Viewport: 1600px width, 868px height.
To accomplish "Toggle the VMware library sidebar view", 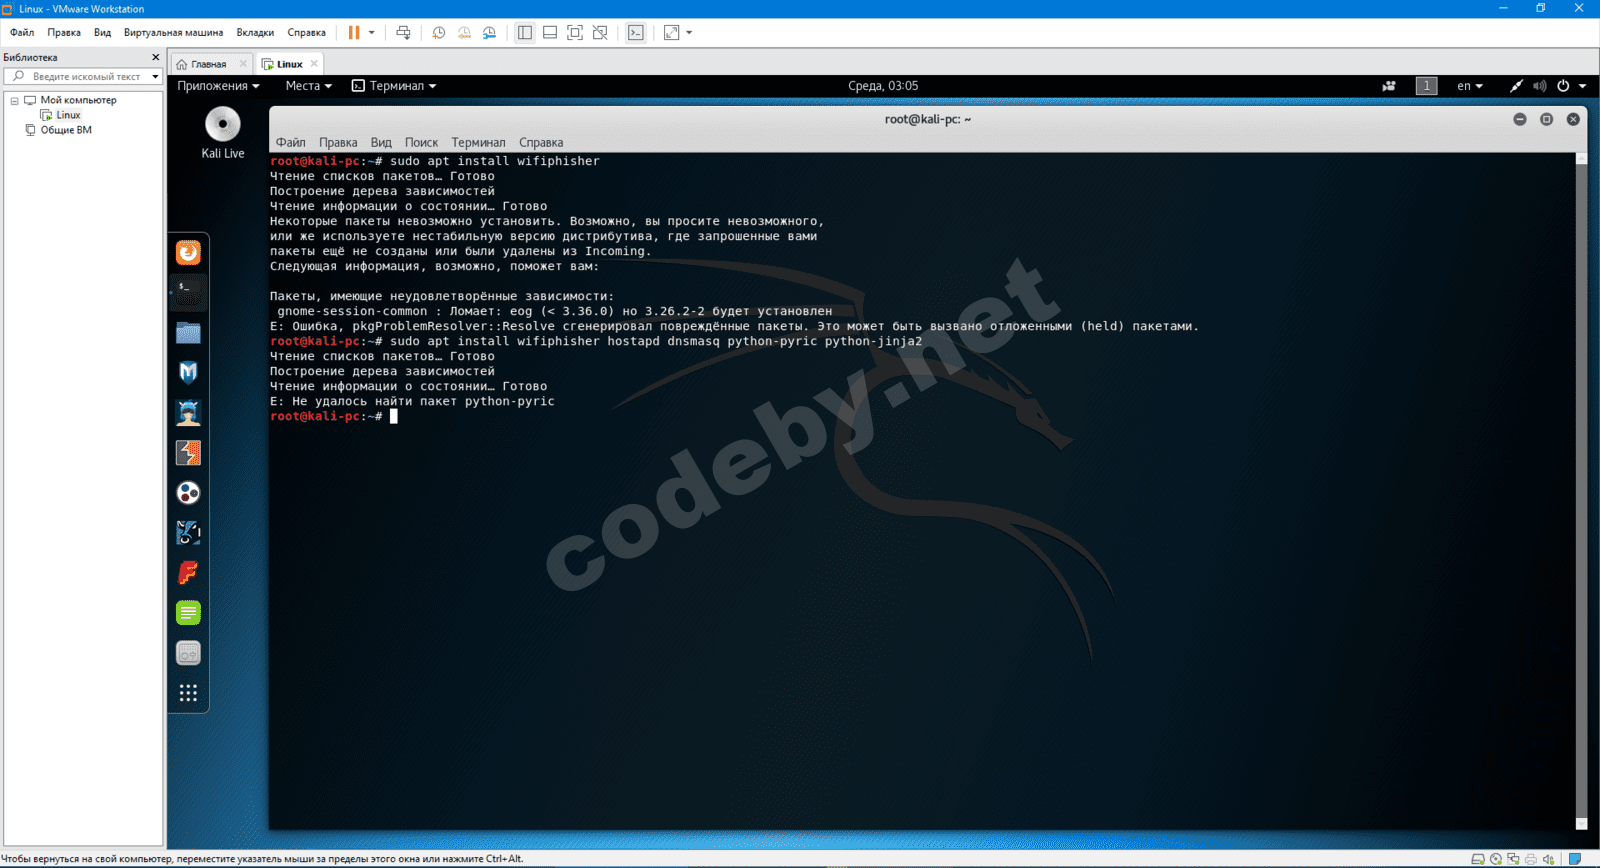I will (x=525, y=33).
